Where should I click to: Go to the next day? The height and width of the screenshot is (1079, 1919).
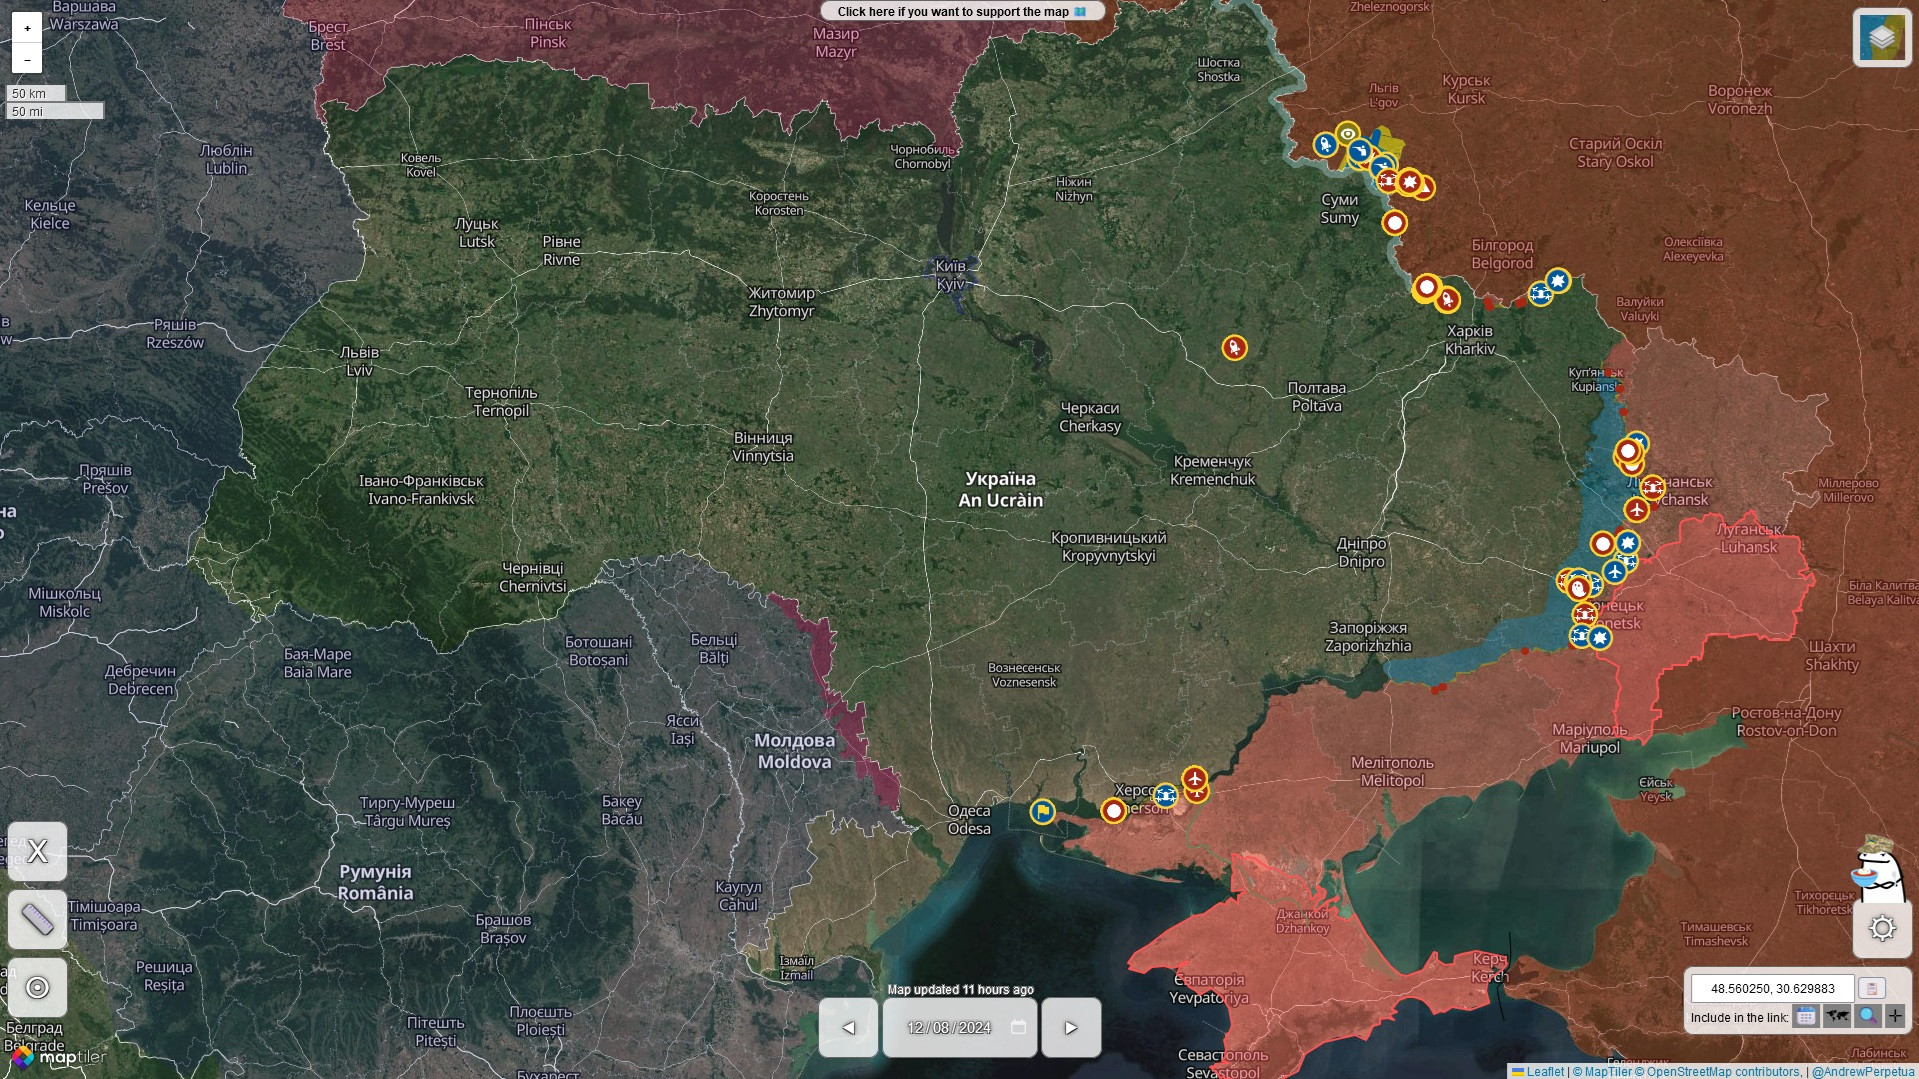pos(1071,1027)
